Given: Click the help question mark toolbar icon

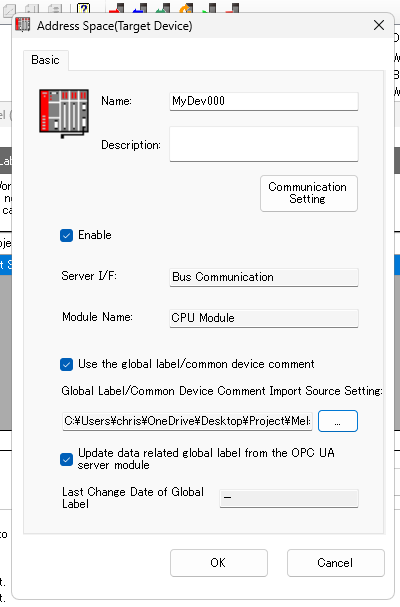Looking at the screenshot, I should click(83, 8).
